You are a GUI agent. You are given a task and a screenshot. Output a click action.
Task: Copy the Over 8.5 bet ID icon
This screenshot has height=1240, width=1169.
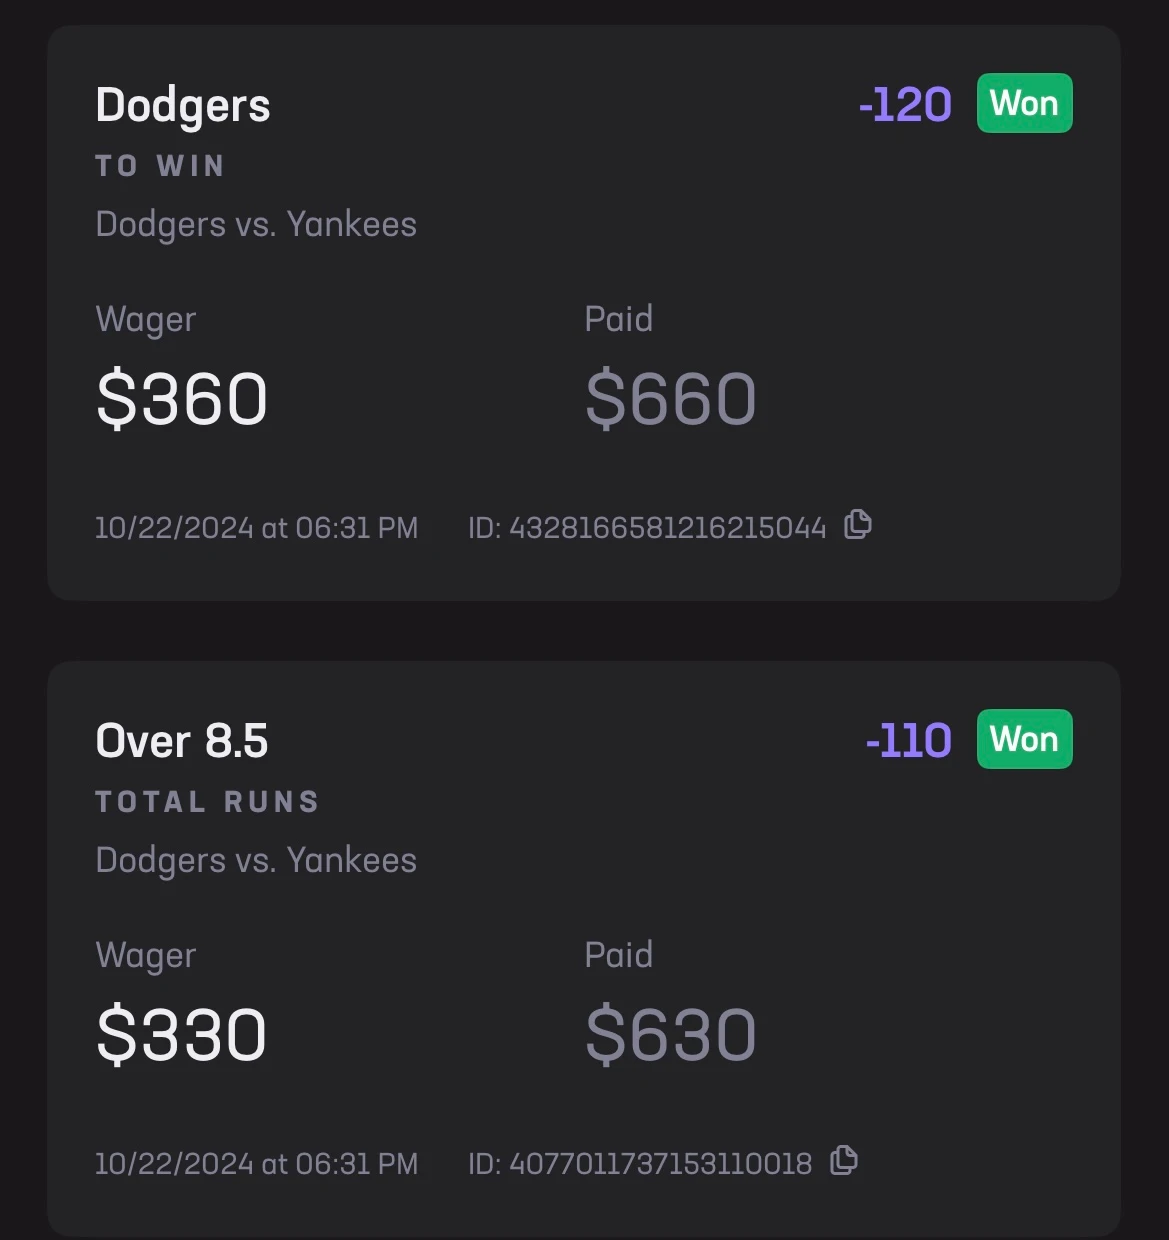[x=844, y=1160]
